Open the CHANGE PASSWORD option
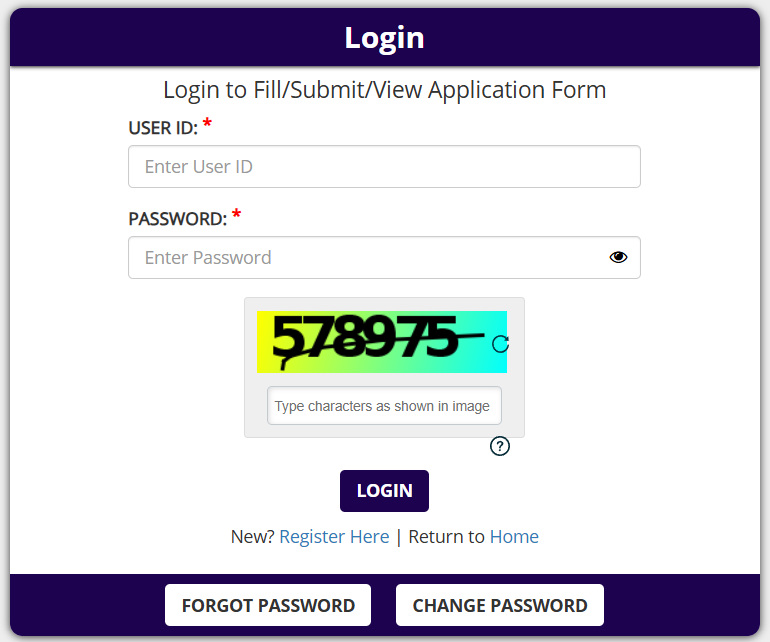 [x=500, y=605]
